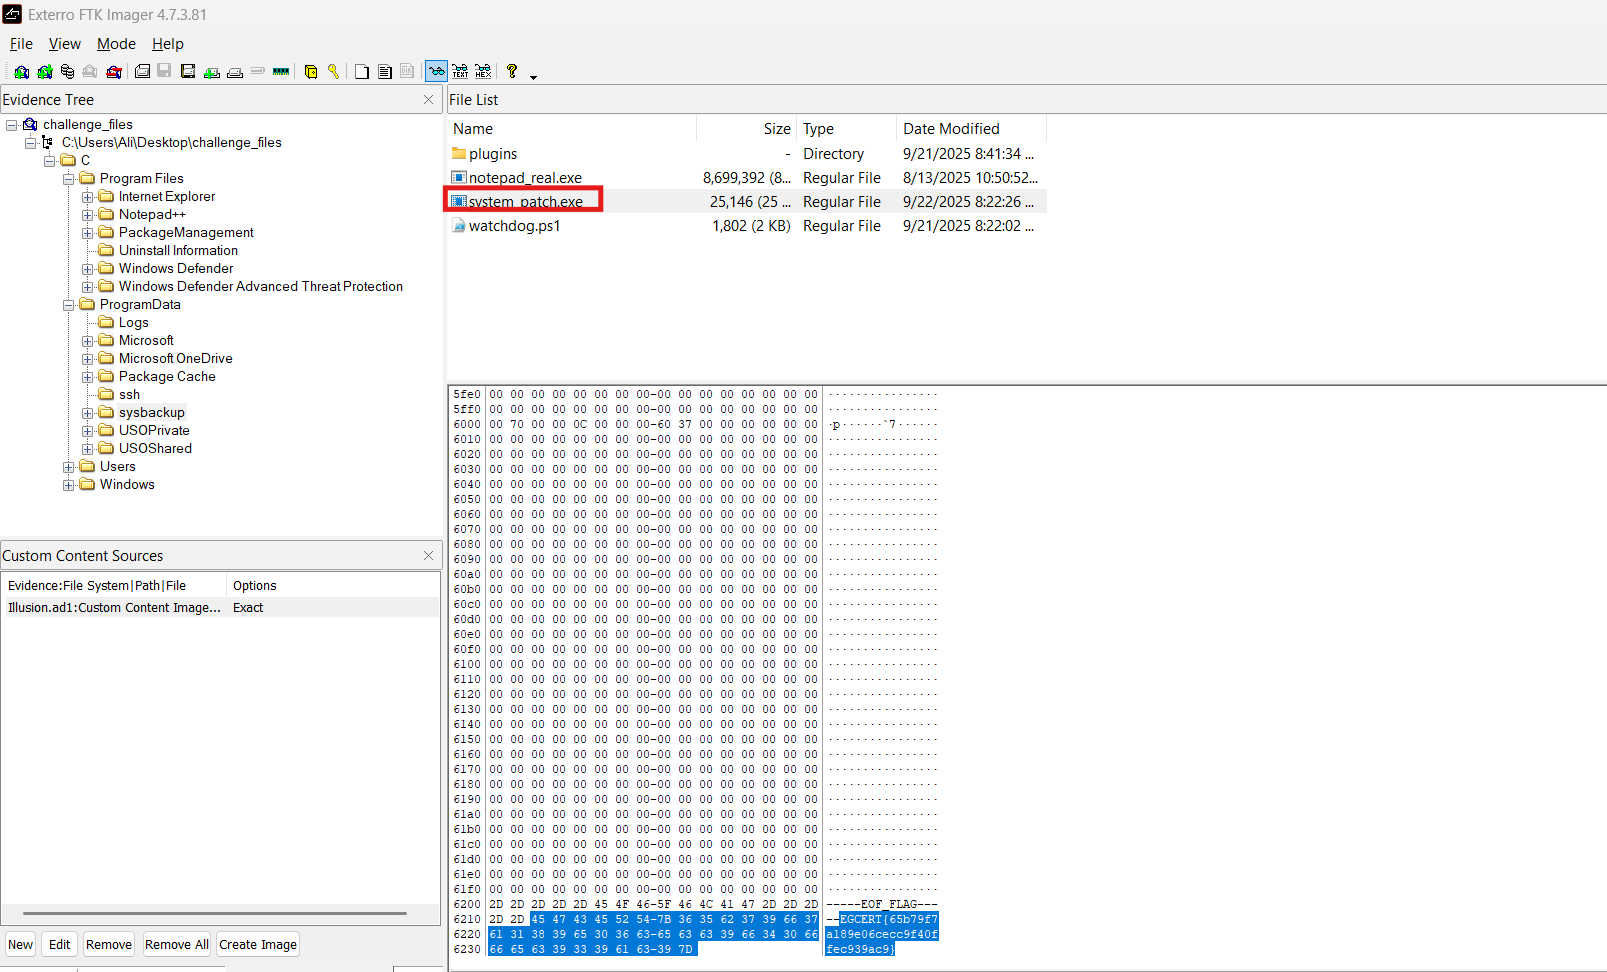Collapse the ProgramData tree node
The width and height of the screenshot is (1607, 972).
[69, 305]
